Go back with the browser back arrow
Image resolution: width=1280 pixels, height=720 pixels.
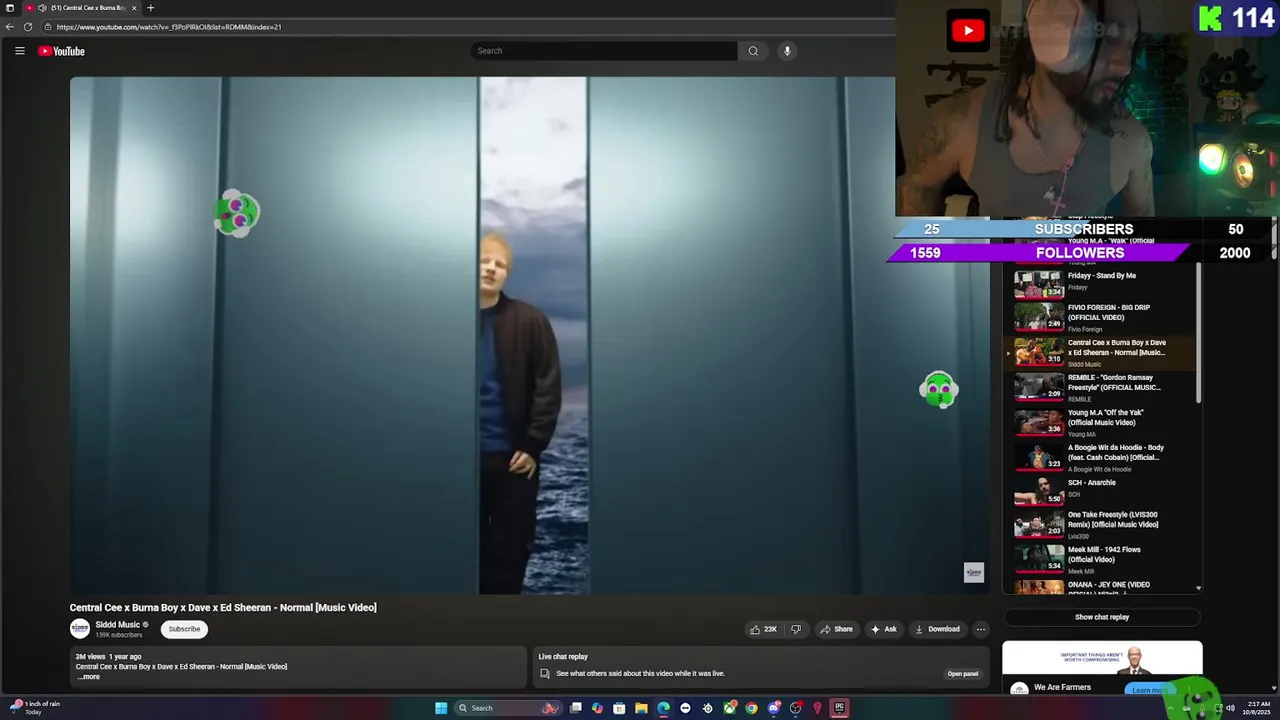pos(10,27)
